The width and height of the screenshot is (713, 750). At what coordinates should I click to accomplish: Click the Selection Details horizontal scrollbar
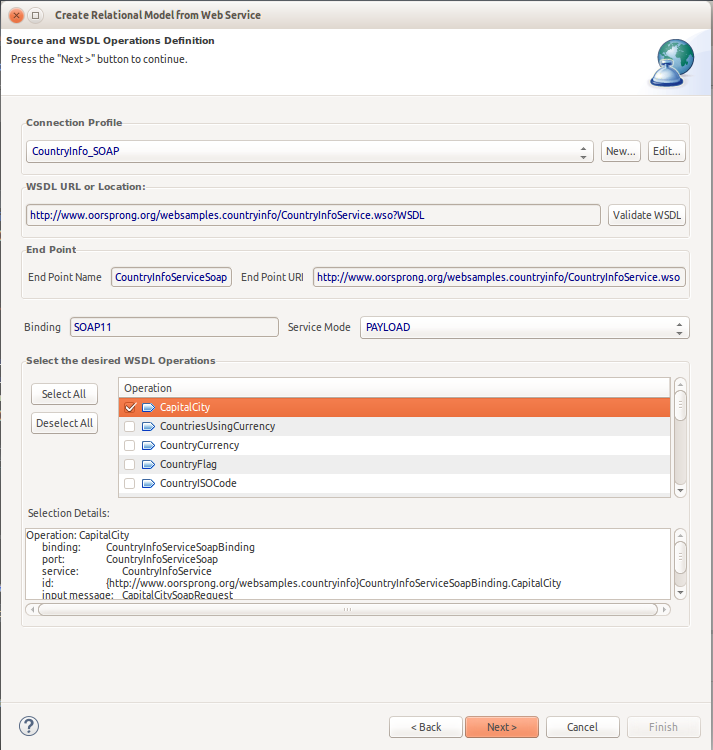coord(348,609)
